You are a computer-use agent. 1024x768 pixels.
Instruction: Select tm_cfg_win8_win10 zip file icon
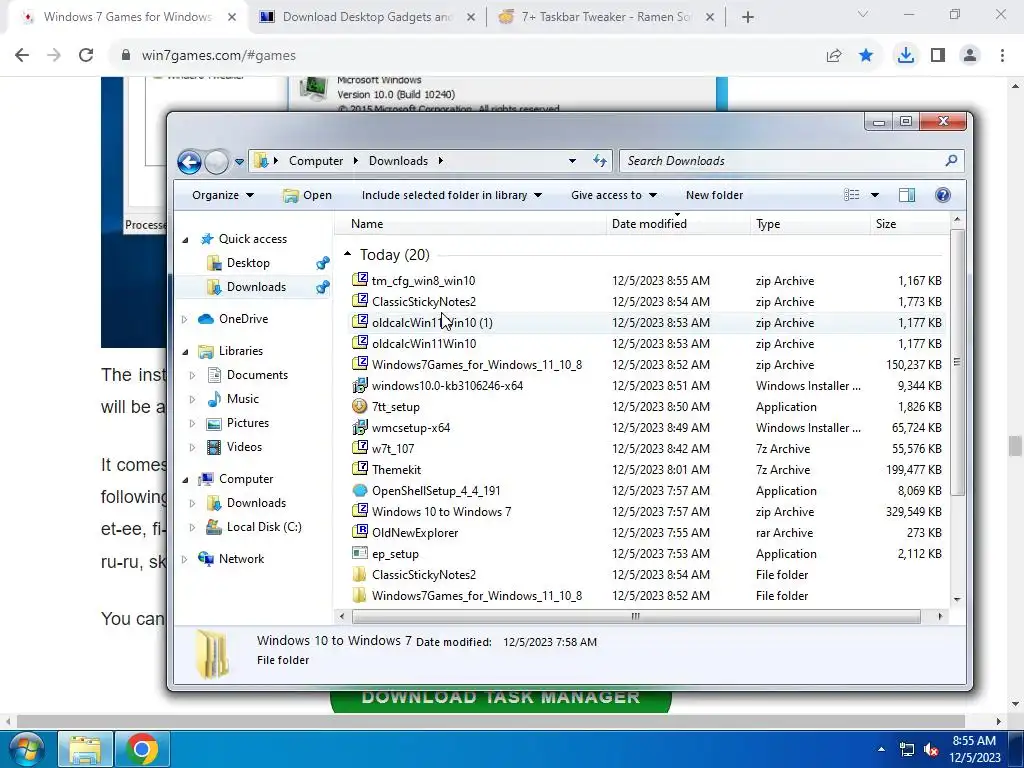360,280
